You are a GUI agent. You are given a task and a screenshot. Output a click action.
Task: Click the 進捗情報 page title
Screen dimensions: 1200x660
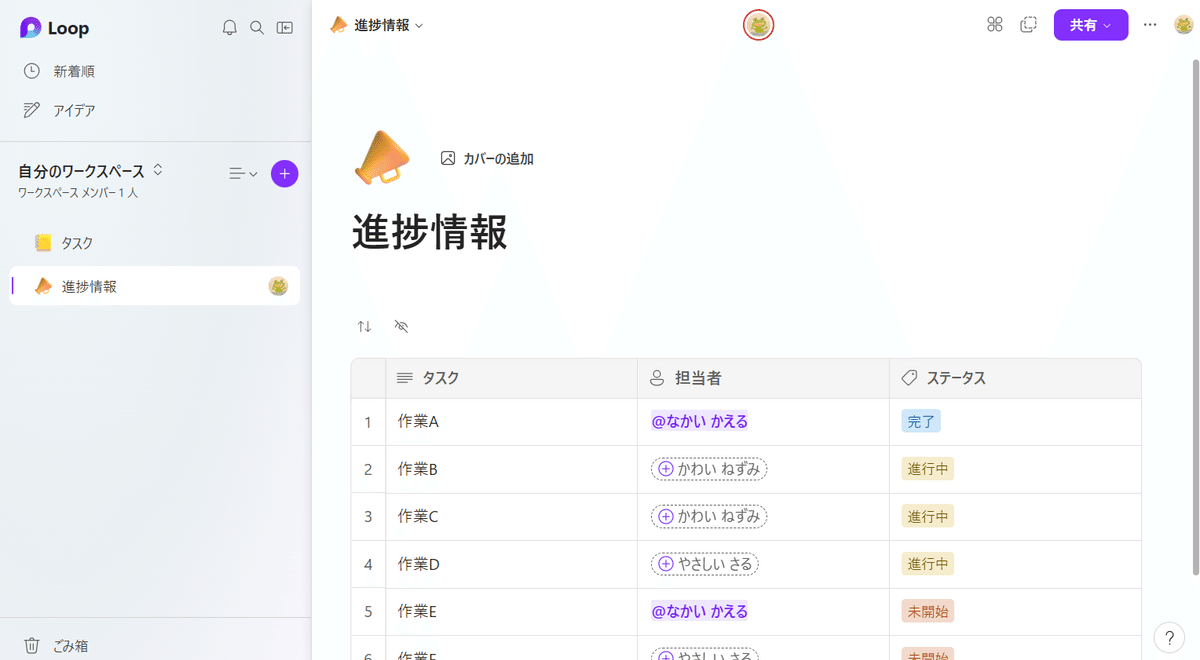coord(430,232)
